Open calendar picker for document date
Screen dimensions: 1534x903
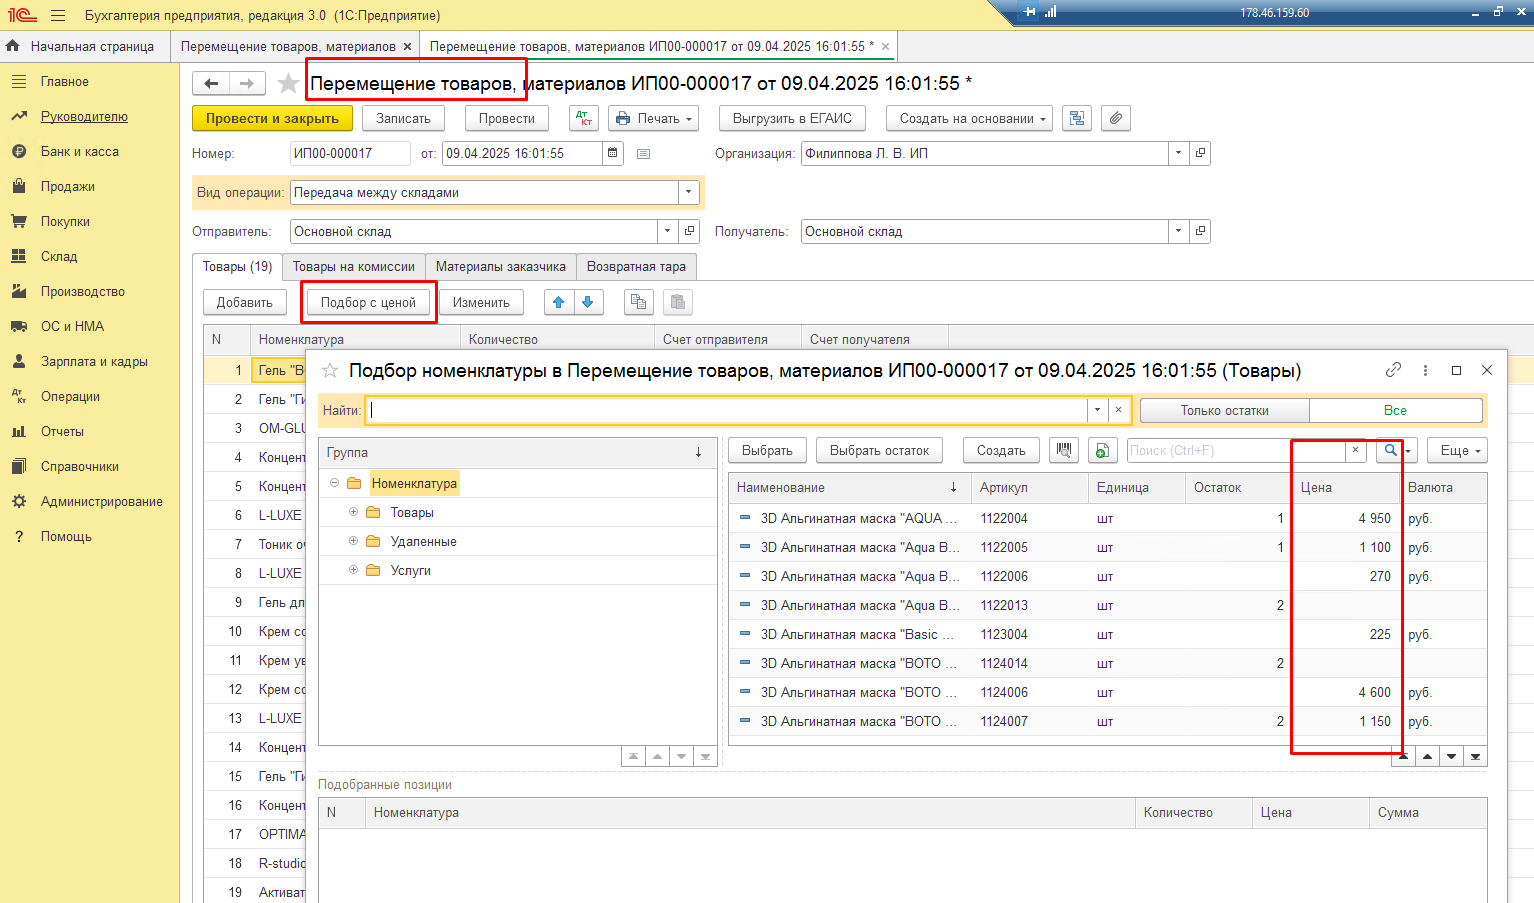613,153
